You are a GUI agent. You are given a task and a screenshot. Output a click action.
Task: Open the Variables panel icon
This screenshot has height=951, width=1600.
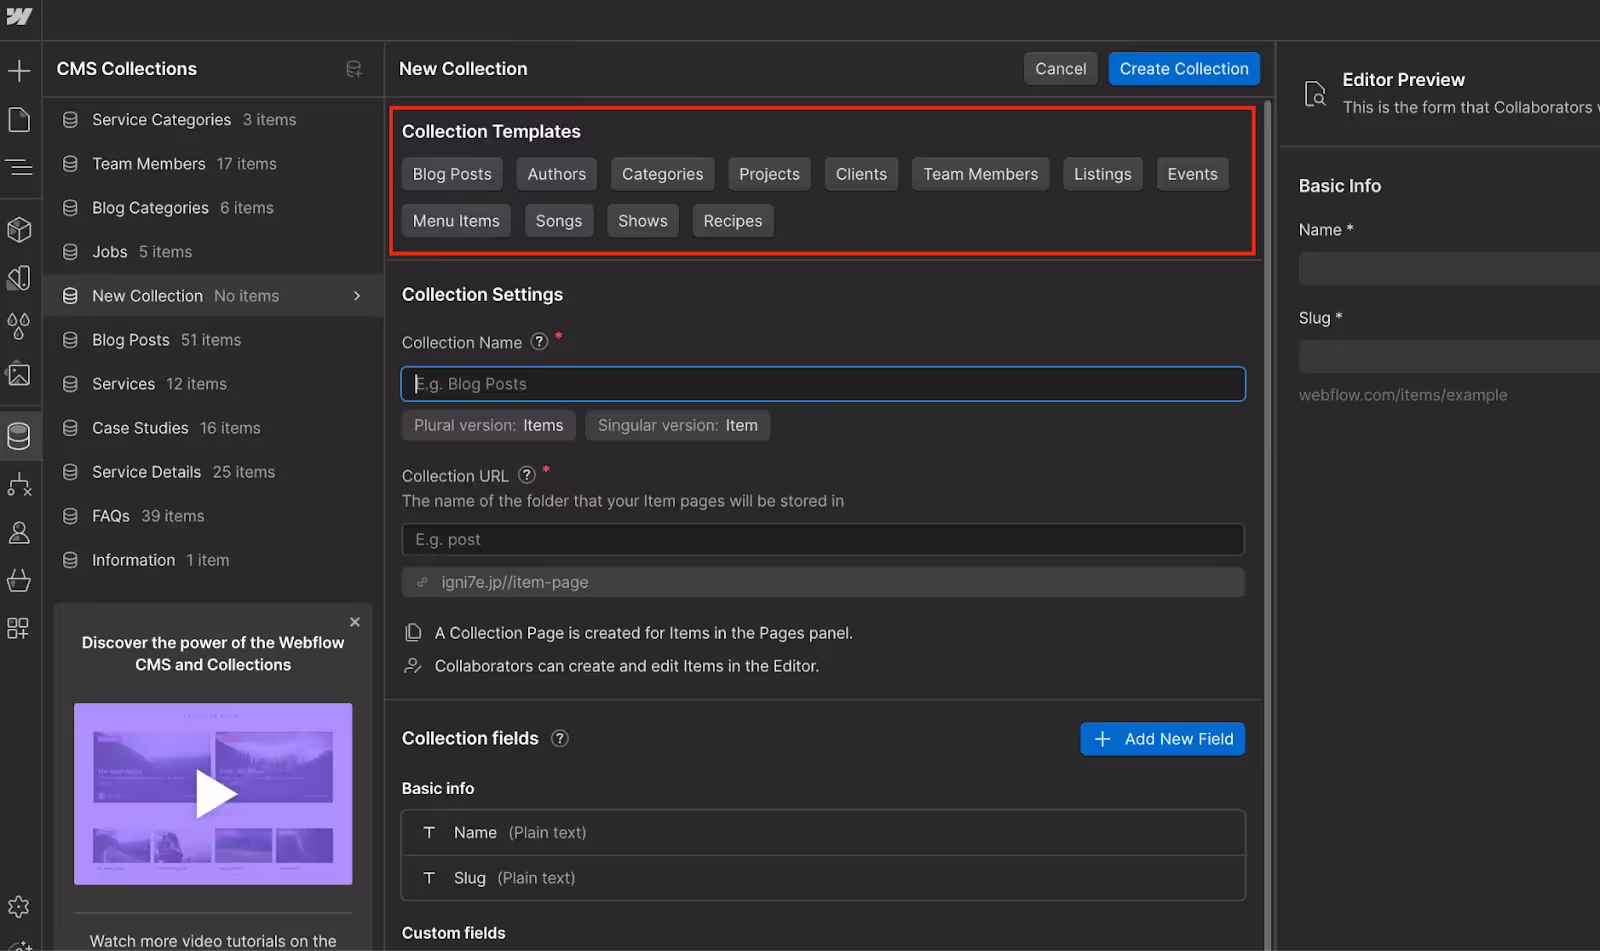[19, 278]
